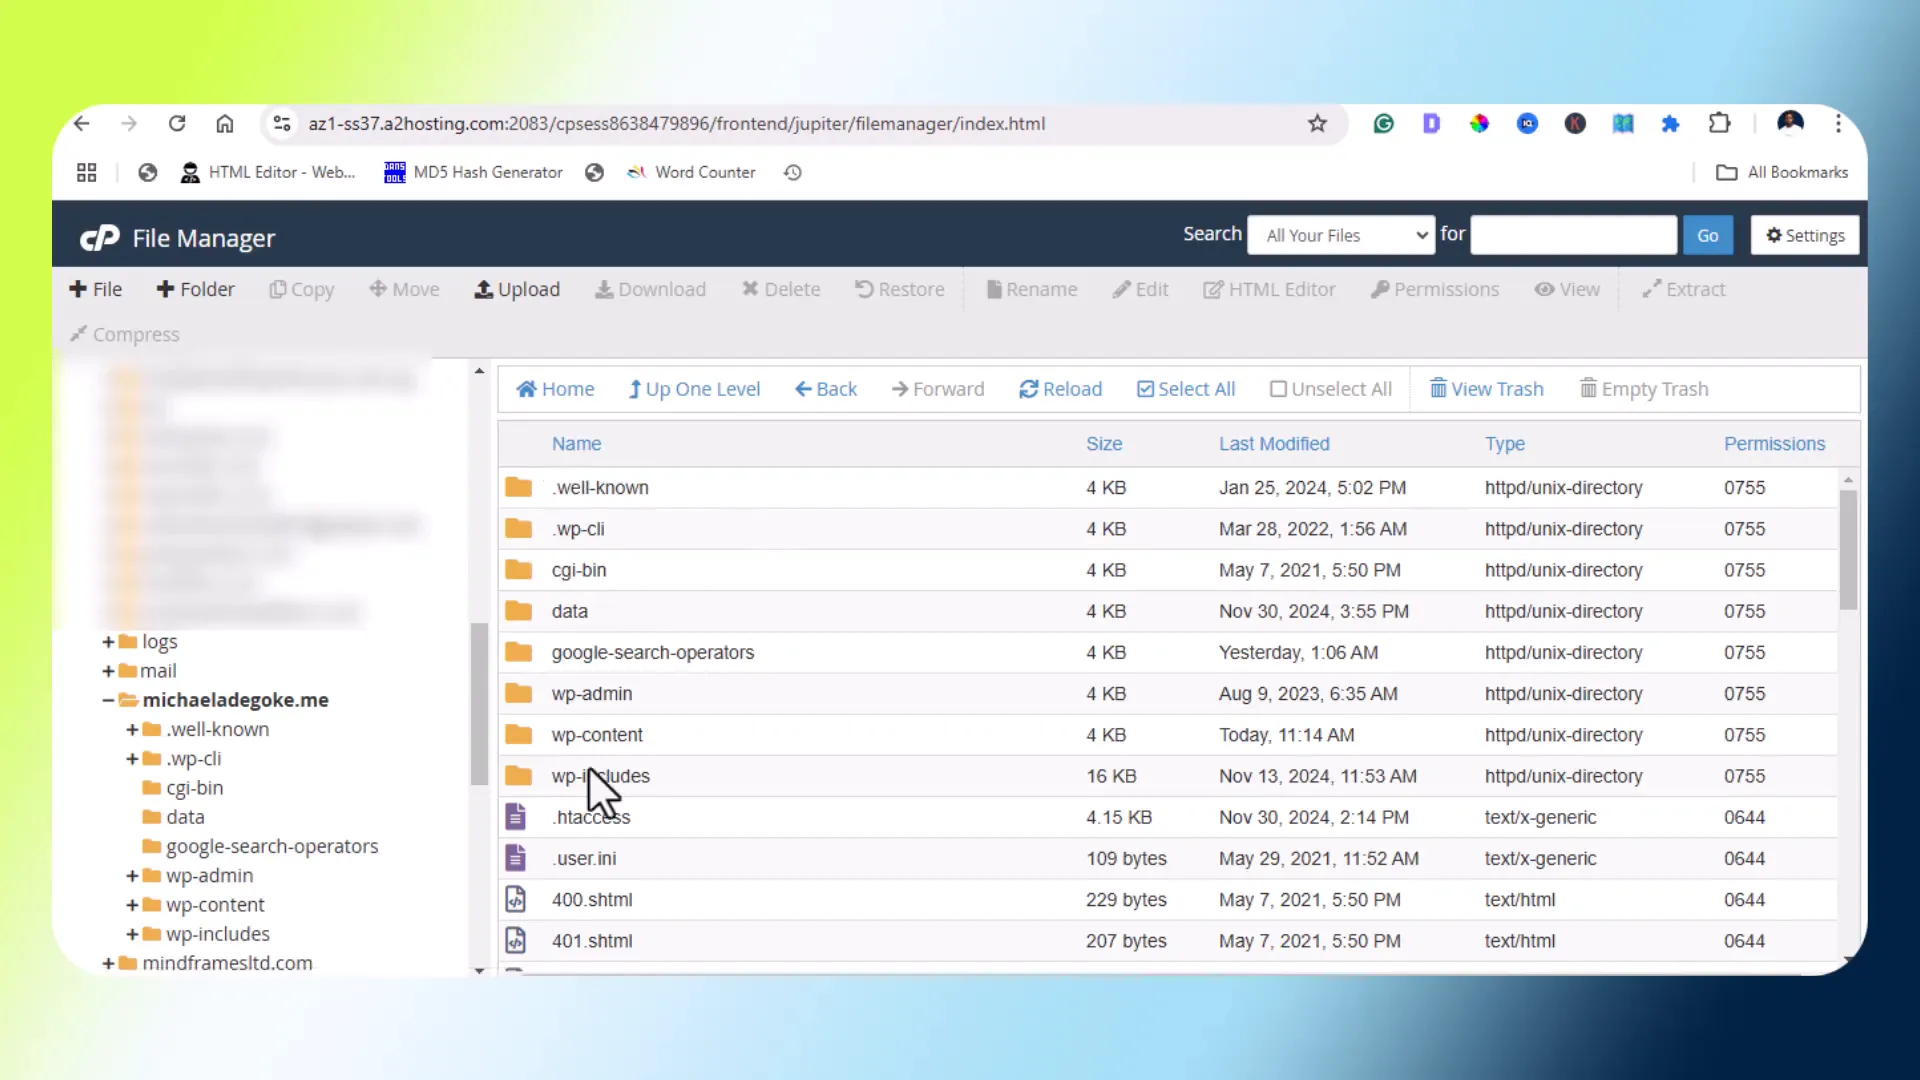Select google-search-operators folder icon in list
Viewport: 1920px width, 1080px height.
pyautogui.click(x=518, y=652)
